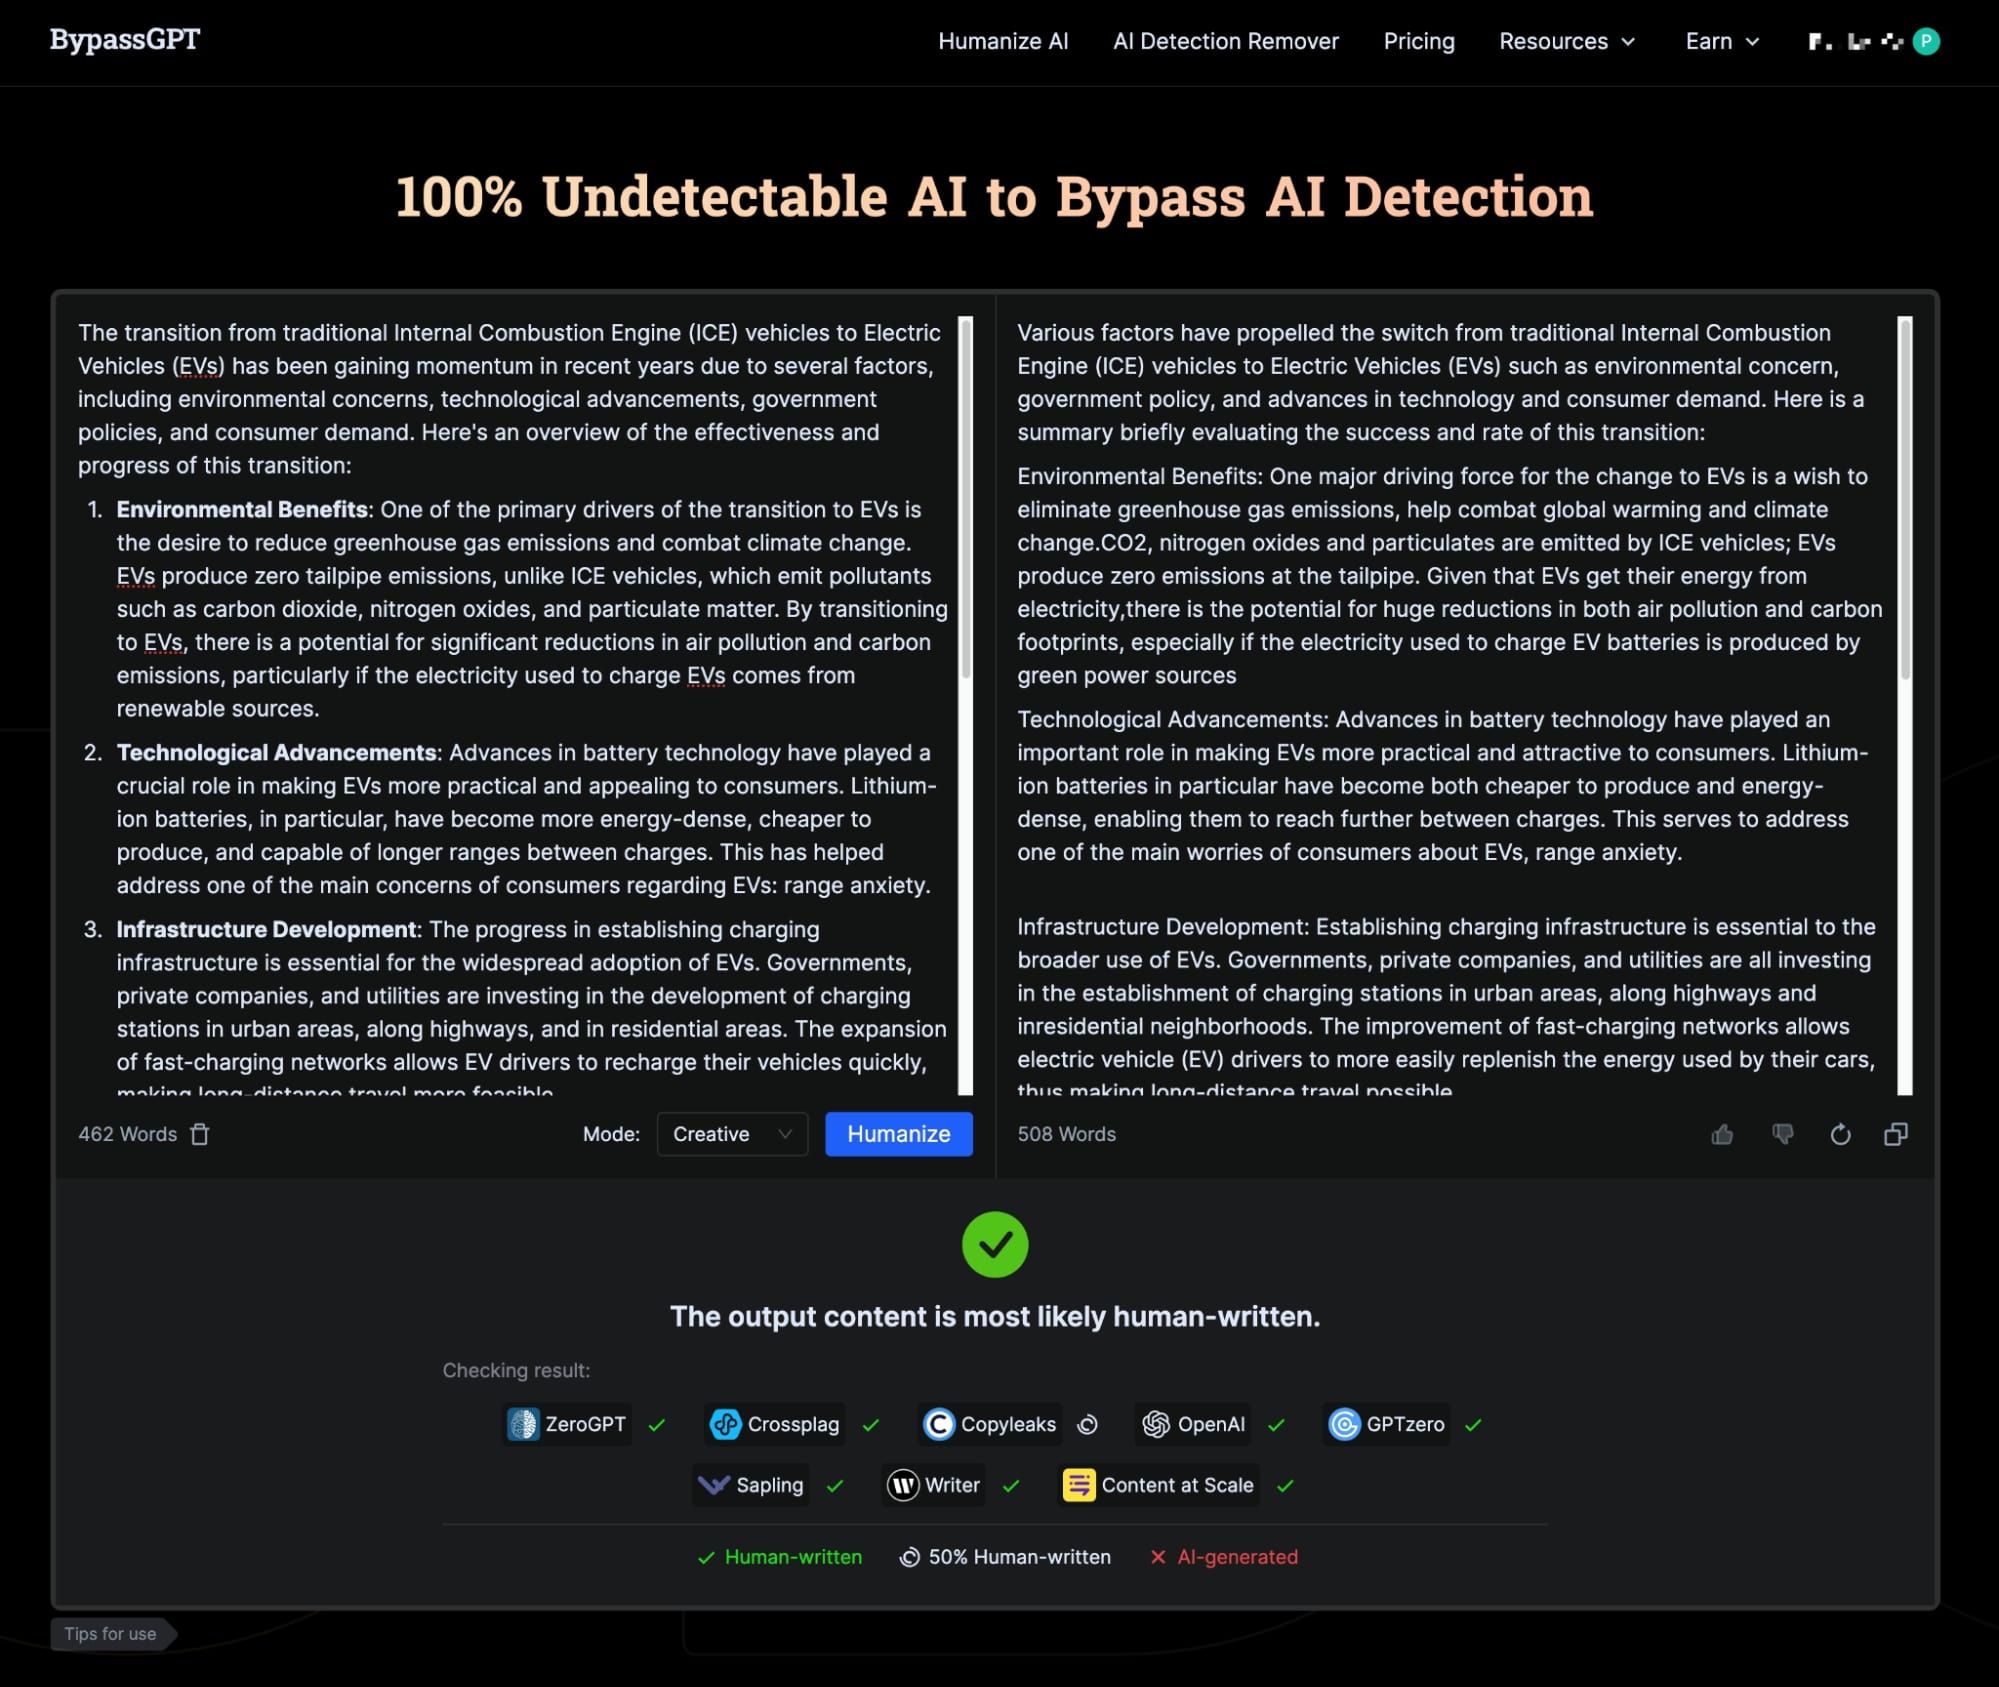Click the thumbs down feedback icon
Viewport: 1999px width, 1687px height.
[1782, 1134]
